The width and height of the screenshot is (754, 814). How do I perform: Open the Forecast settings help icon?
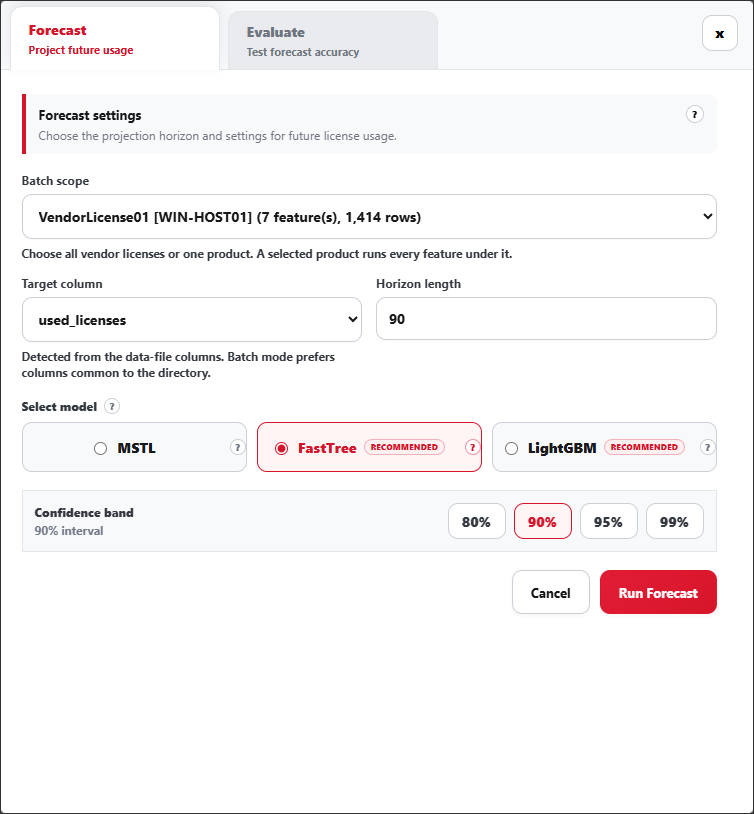pos(694,114)
